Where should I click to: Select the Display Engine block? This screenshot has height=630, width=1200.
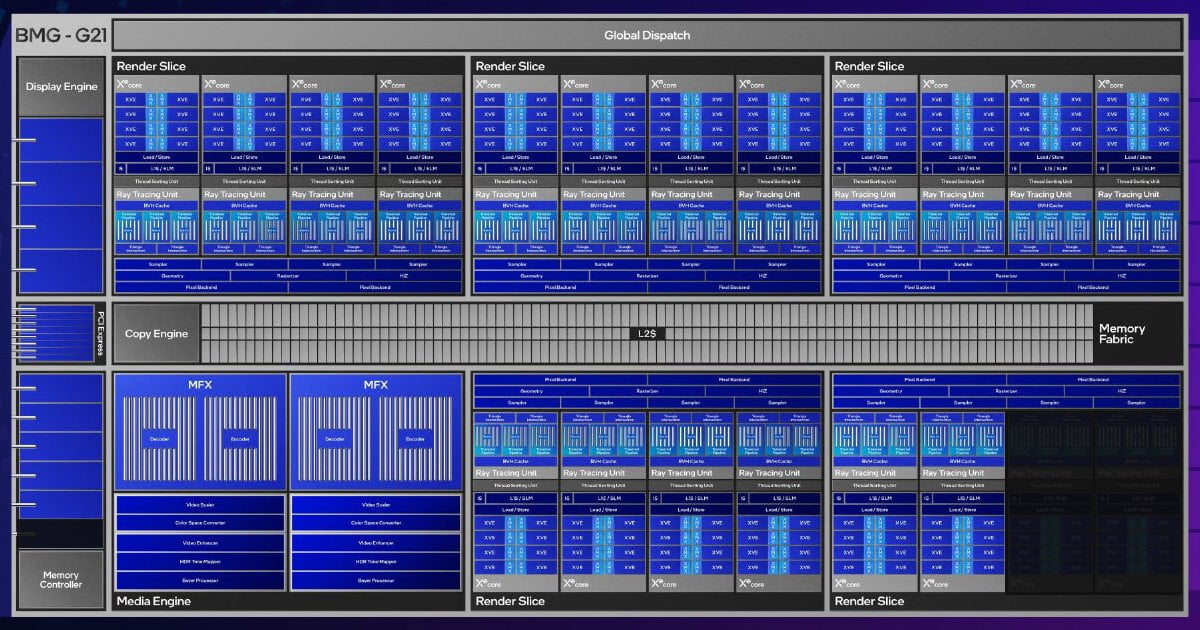[61, 87]
